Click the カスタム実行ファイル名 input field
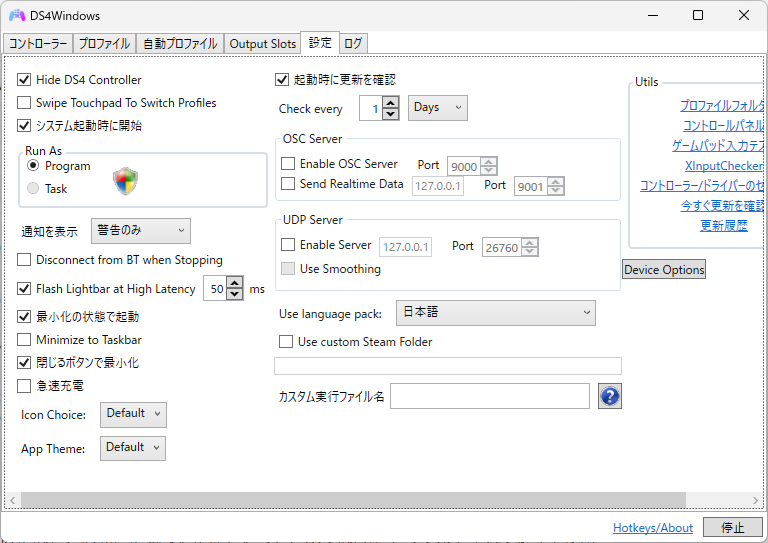The image size is (768, 543). [x=490, y=396]
